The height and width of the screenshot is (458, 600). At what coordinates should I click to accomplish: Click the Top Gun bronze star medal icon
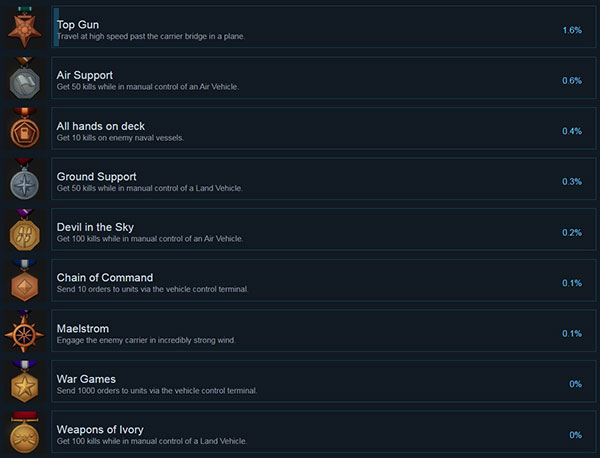[x=24, y=27]
